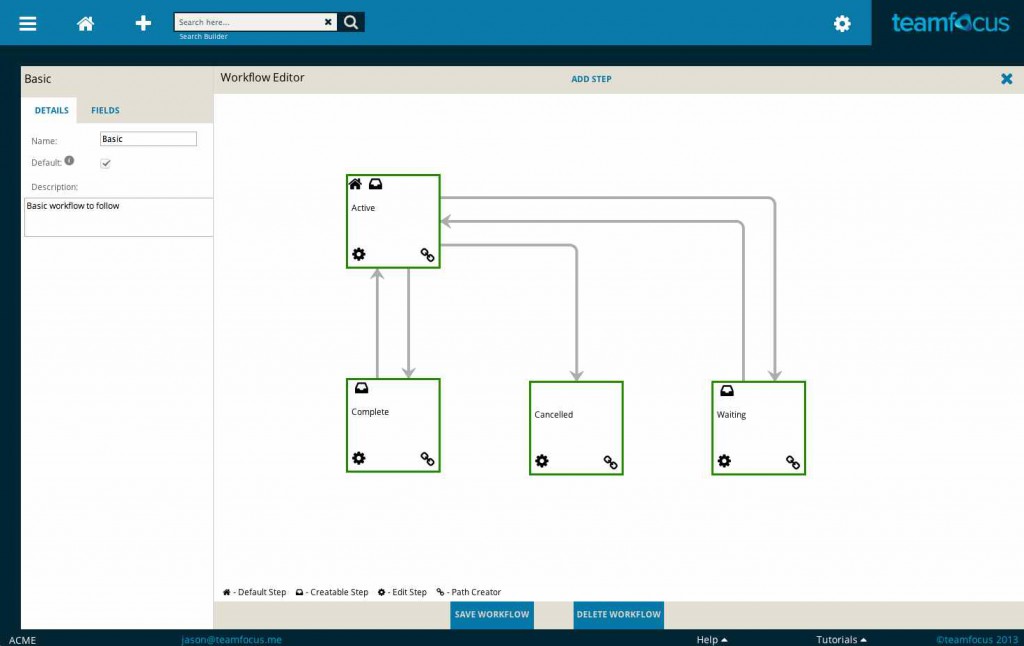
Task: Click the SAVE WORKFLOW button
Action: [x=491, y=615]
